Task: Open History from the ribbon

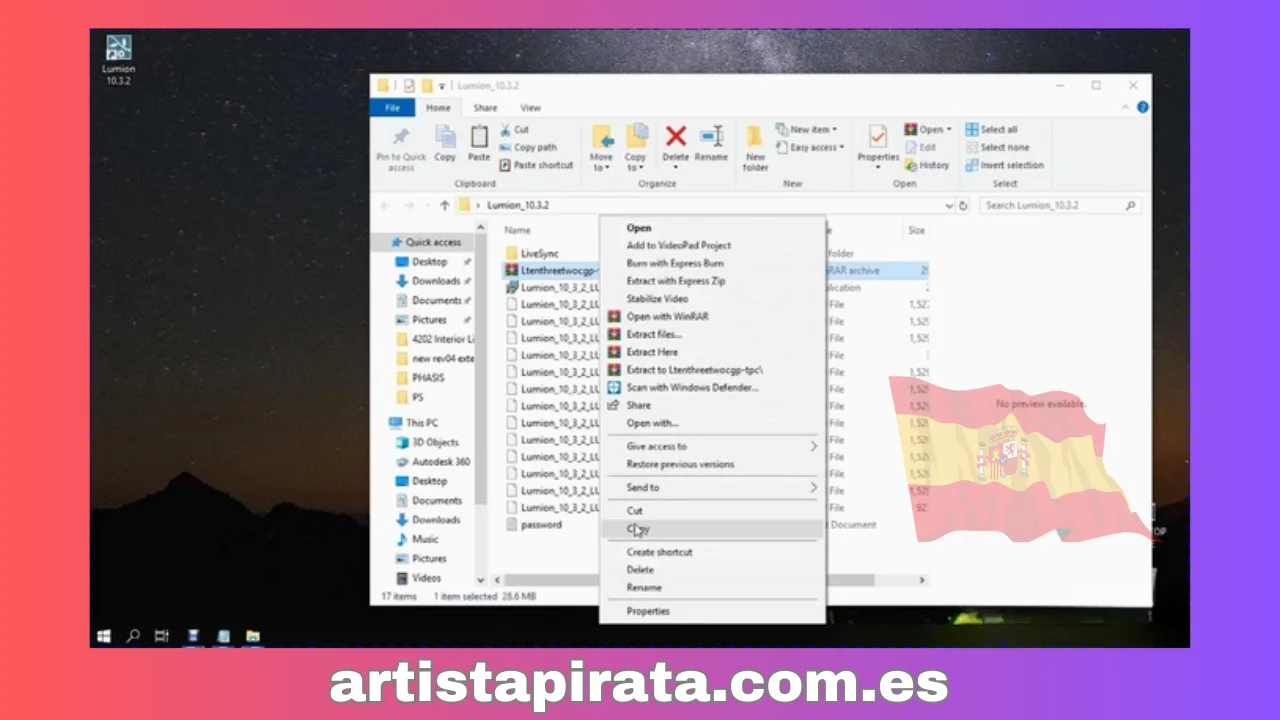Action: point(927,165)
